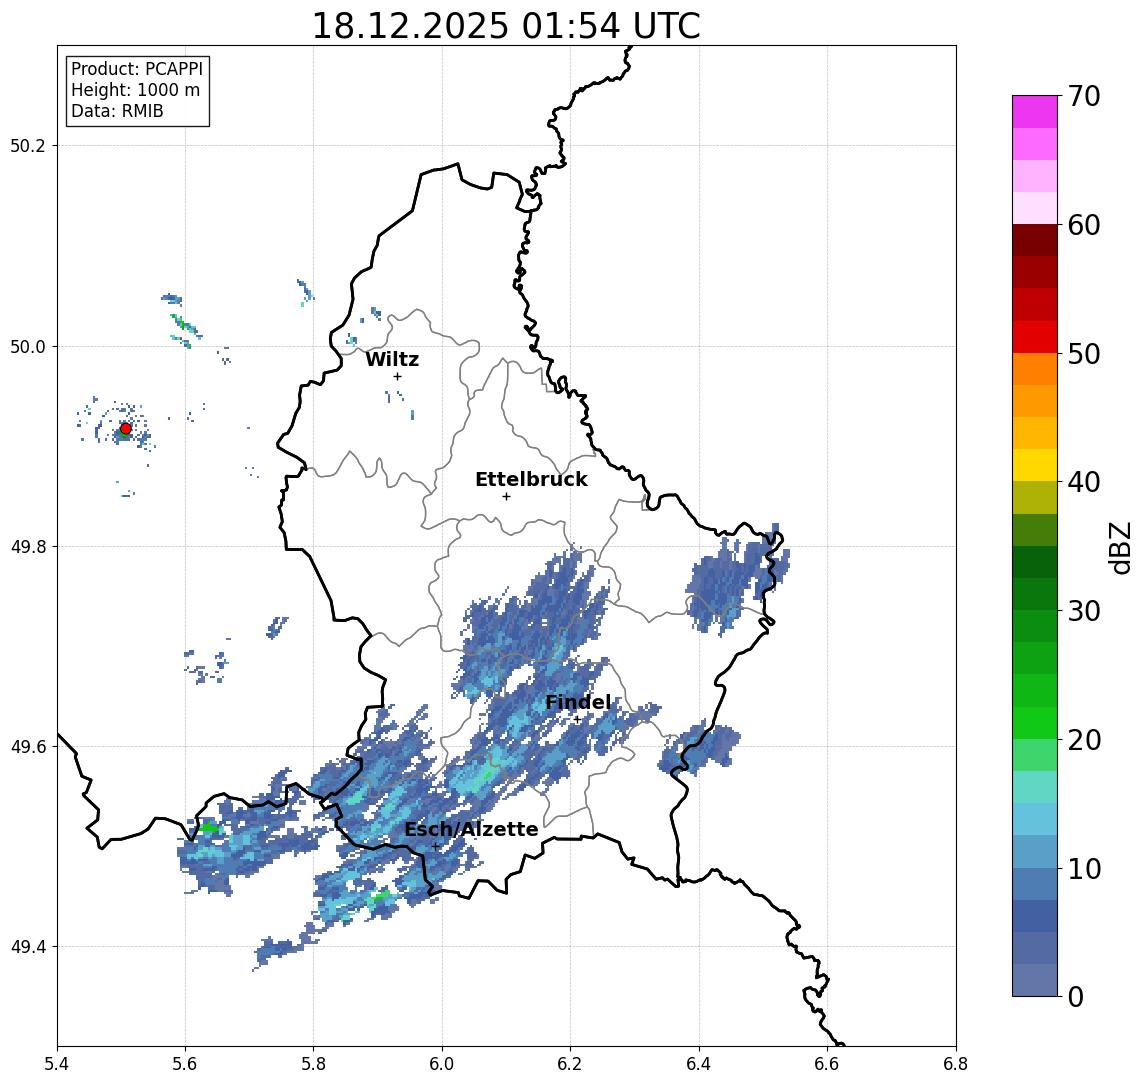This screenshot has width=1145, height=1084.
Task: Click the 60 tick on colorbar
Action: coord(1084,225)
